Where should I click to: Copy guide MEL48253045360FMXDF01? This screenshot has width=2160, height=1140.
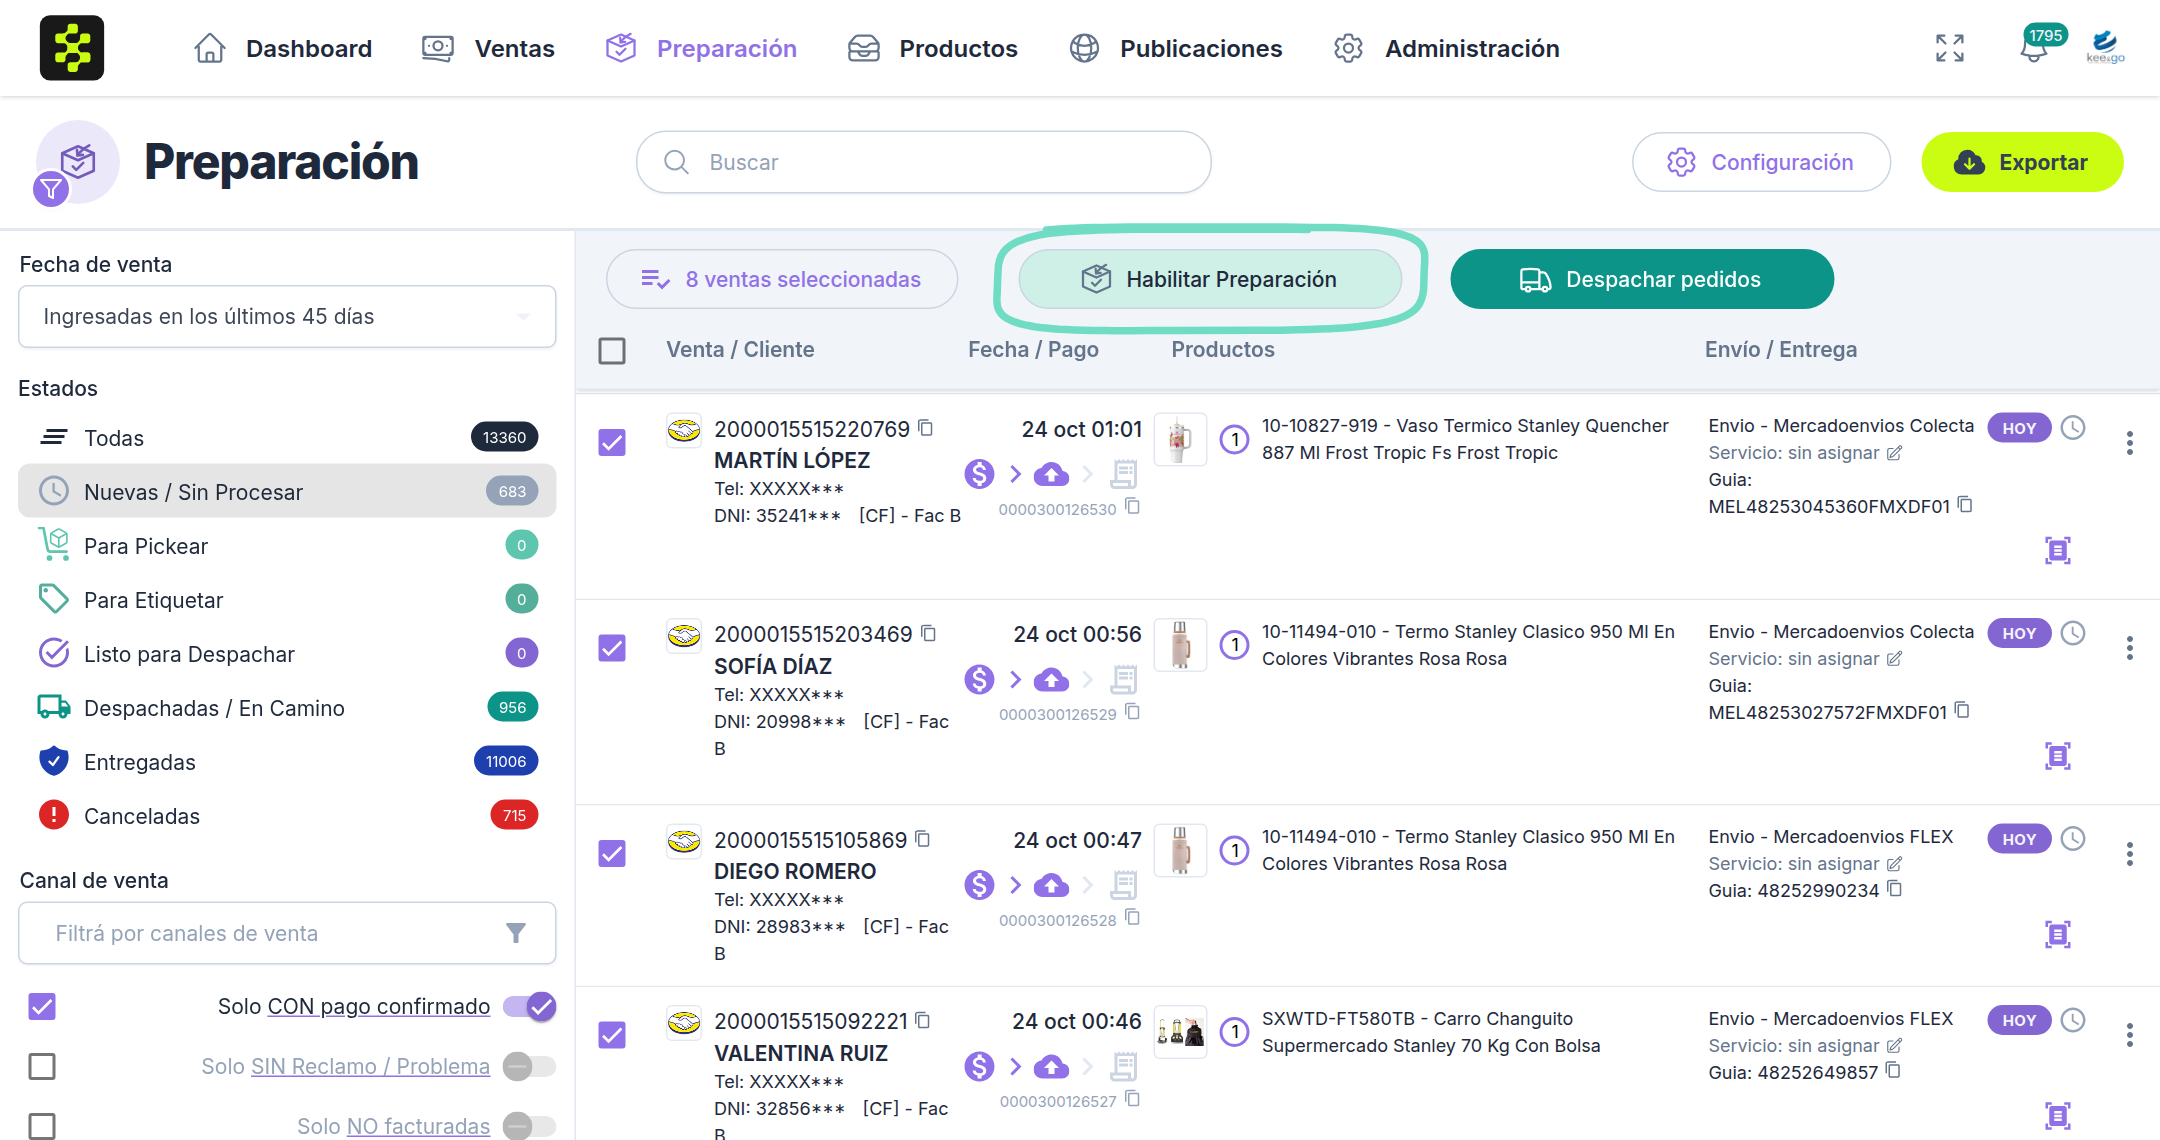point(1965,505)
